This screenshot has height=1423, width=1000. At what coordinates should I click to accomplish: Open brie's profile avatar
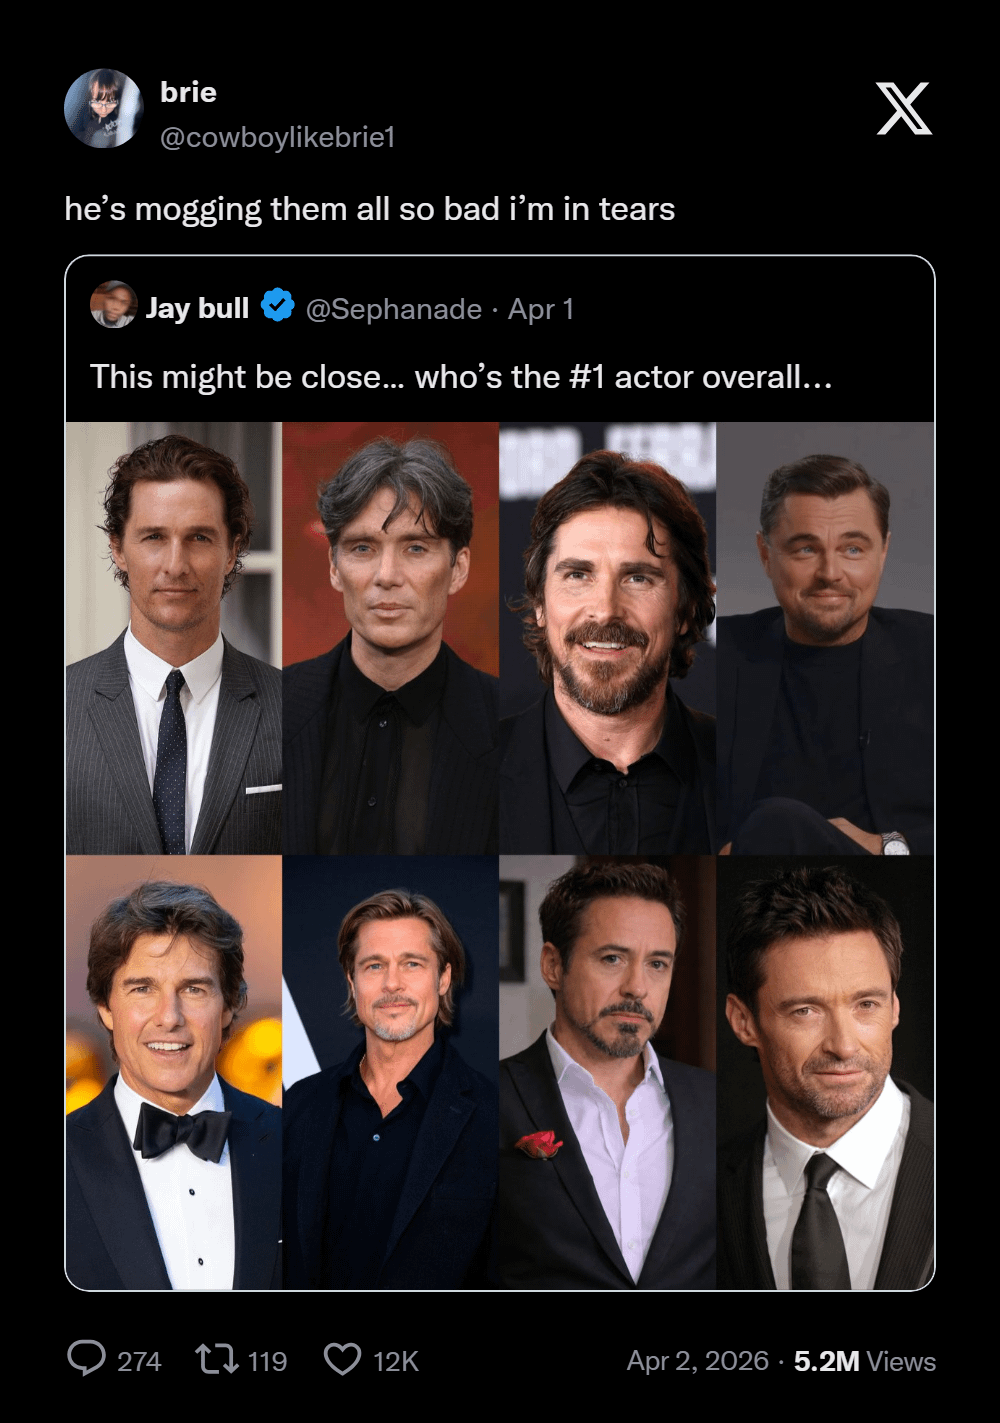tap(104, 109)
